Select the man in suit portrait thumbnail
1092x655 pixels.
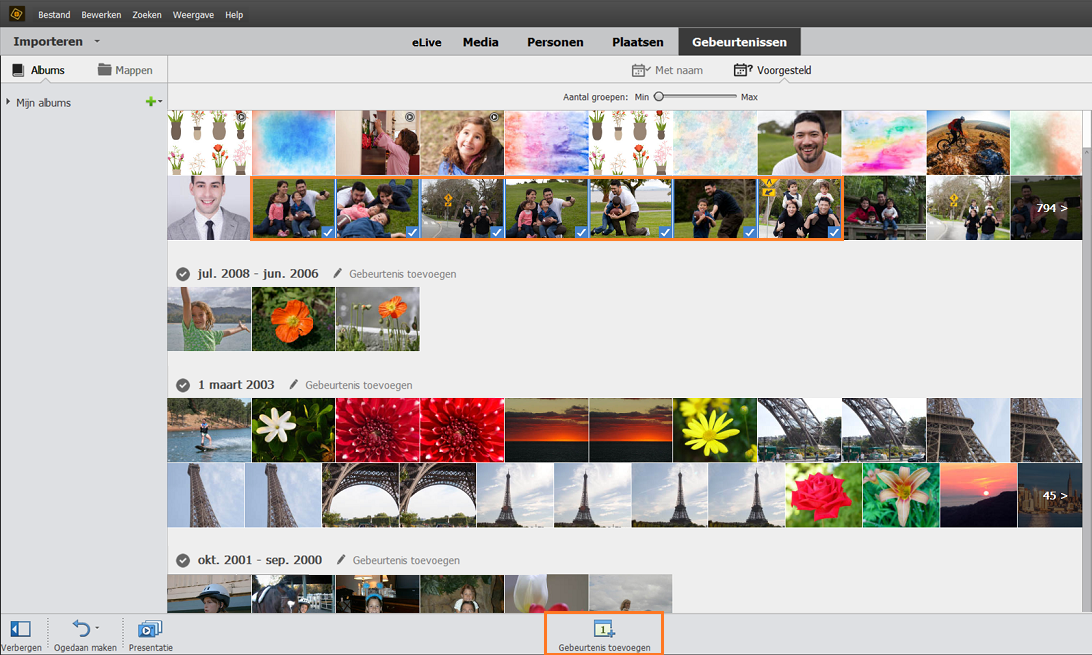[x=208, y=208]
